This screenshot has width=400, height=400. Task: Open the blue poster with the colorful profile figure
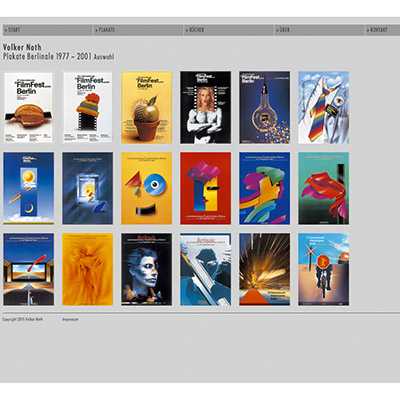click(265, 188)
